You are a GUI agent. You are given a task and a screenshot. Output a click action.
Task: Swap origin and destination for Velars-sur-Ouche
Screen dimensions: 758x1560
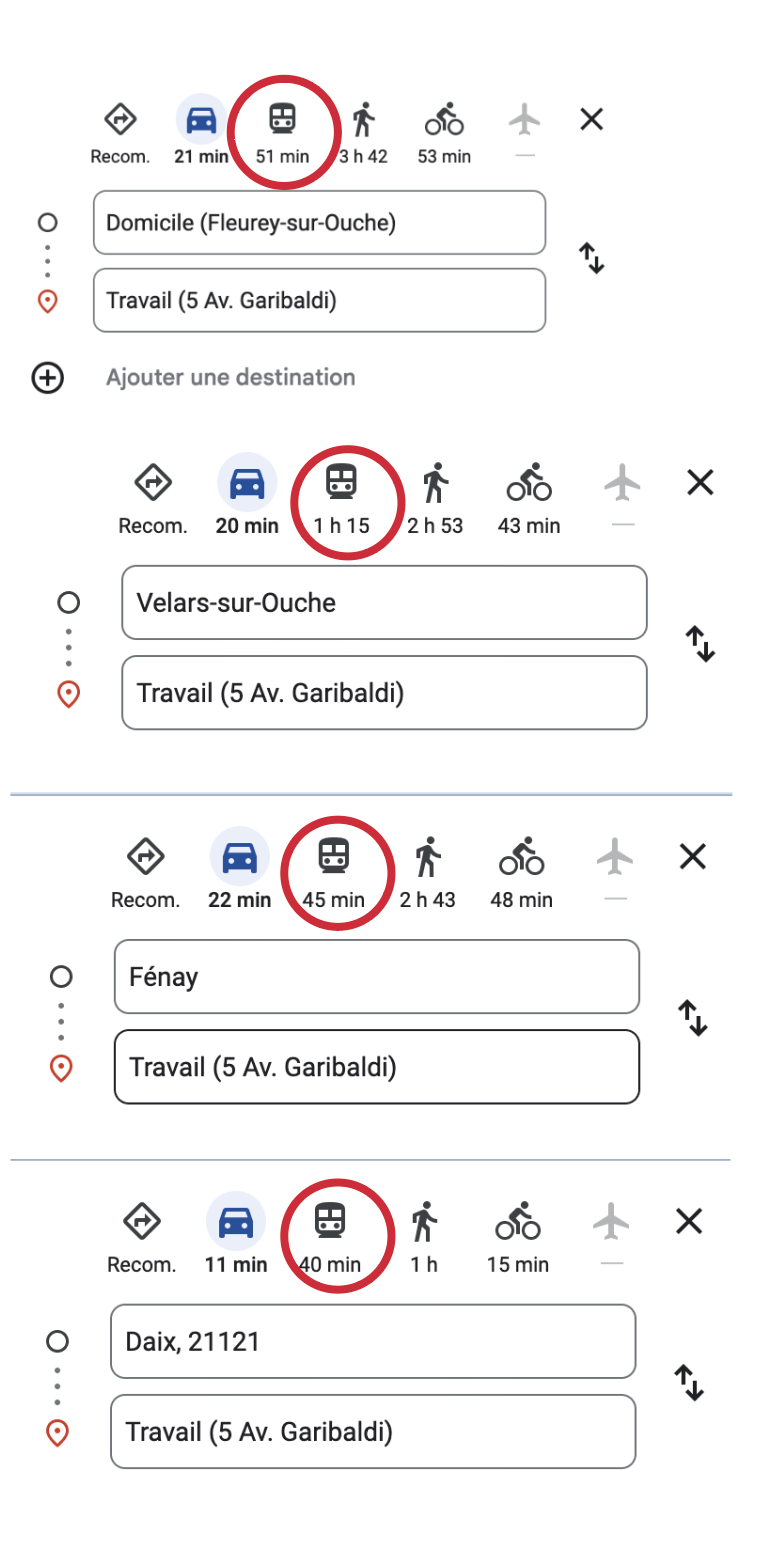click(x=700, y=644)
